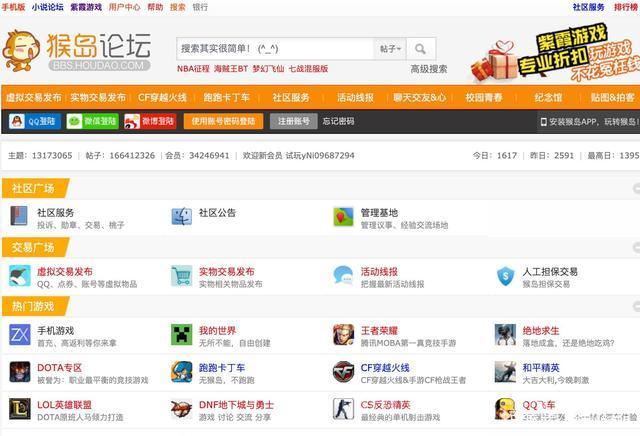Click the 今日: 1617 statistic
The image size is (640, 436).
tap(495, 156)
